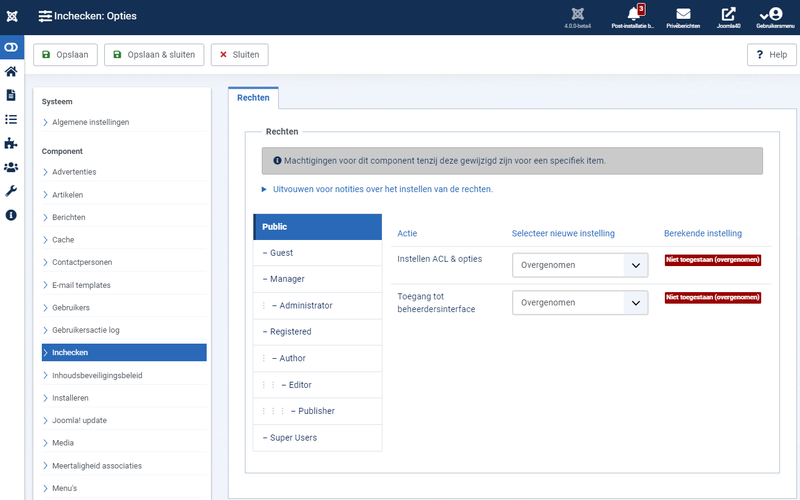Open the System wrench icon in sidebar
This screenshot has height=500, width=800.
(11, 191)
